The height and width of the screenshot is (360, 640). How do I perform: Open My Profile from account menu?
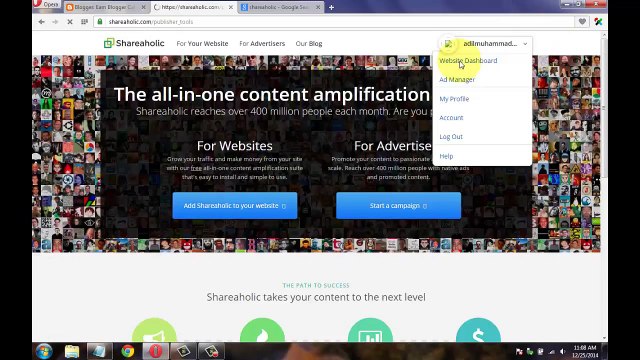click(454, 99)
